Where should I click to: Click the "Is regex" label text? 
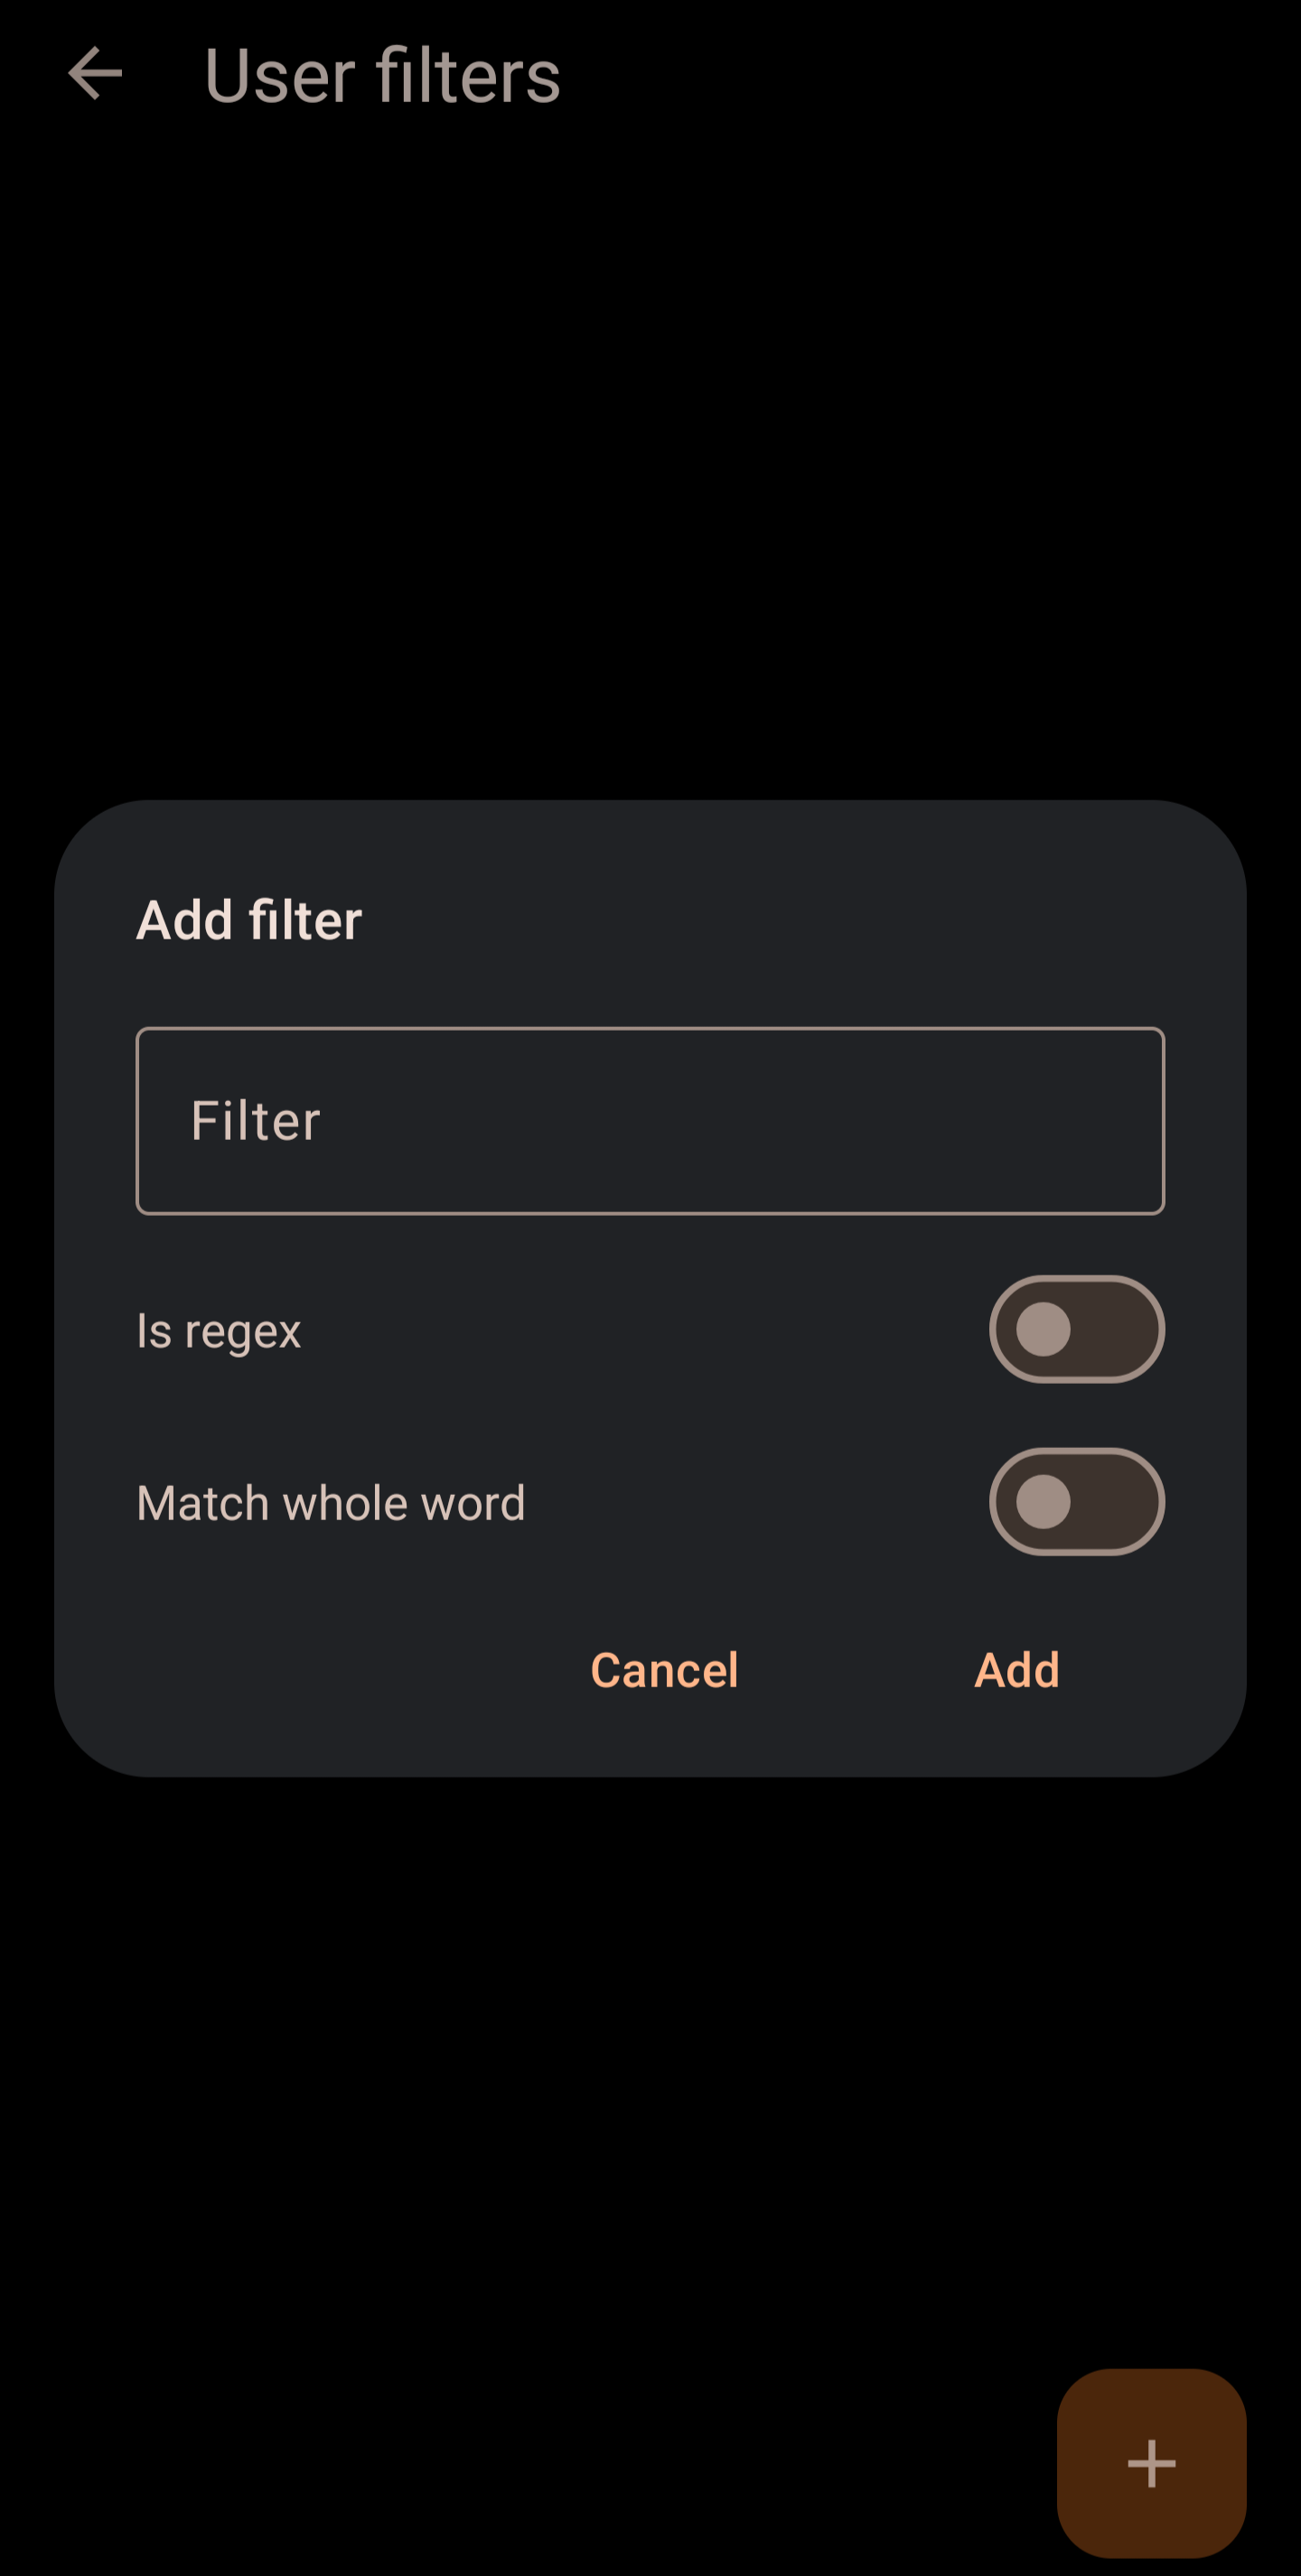tap(218, 1331)
